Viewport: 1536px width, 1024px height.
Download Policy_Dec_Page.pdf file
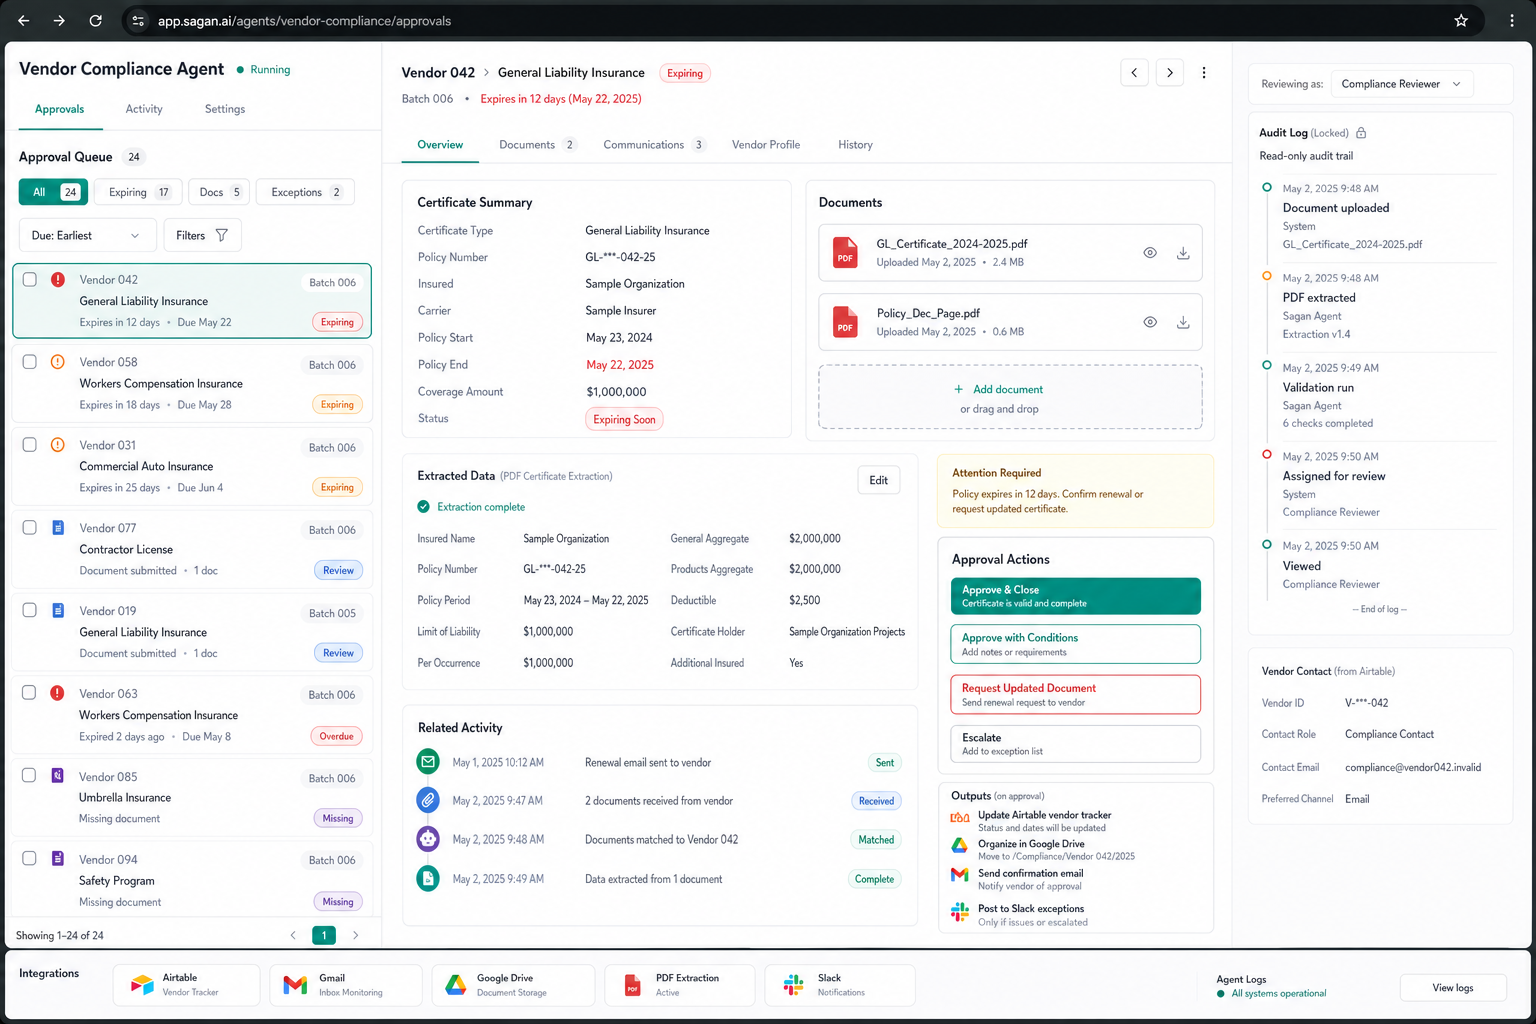tap(1183, 322)
